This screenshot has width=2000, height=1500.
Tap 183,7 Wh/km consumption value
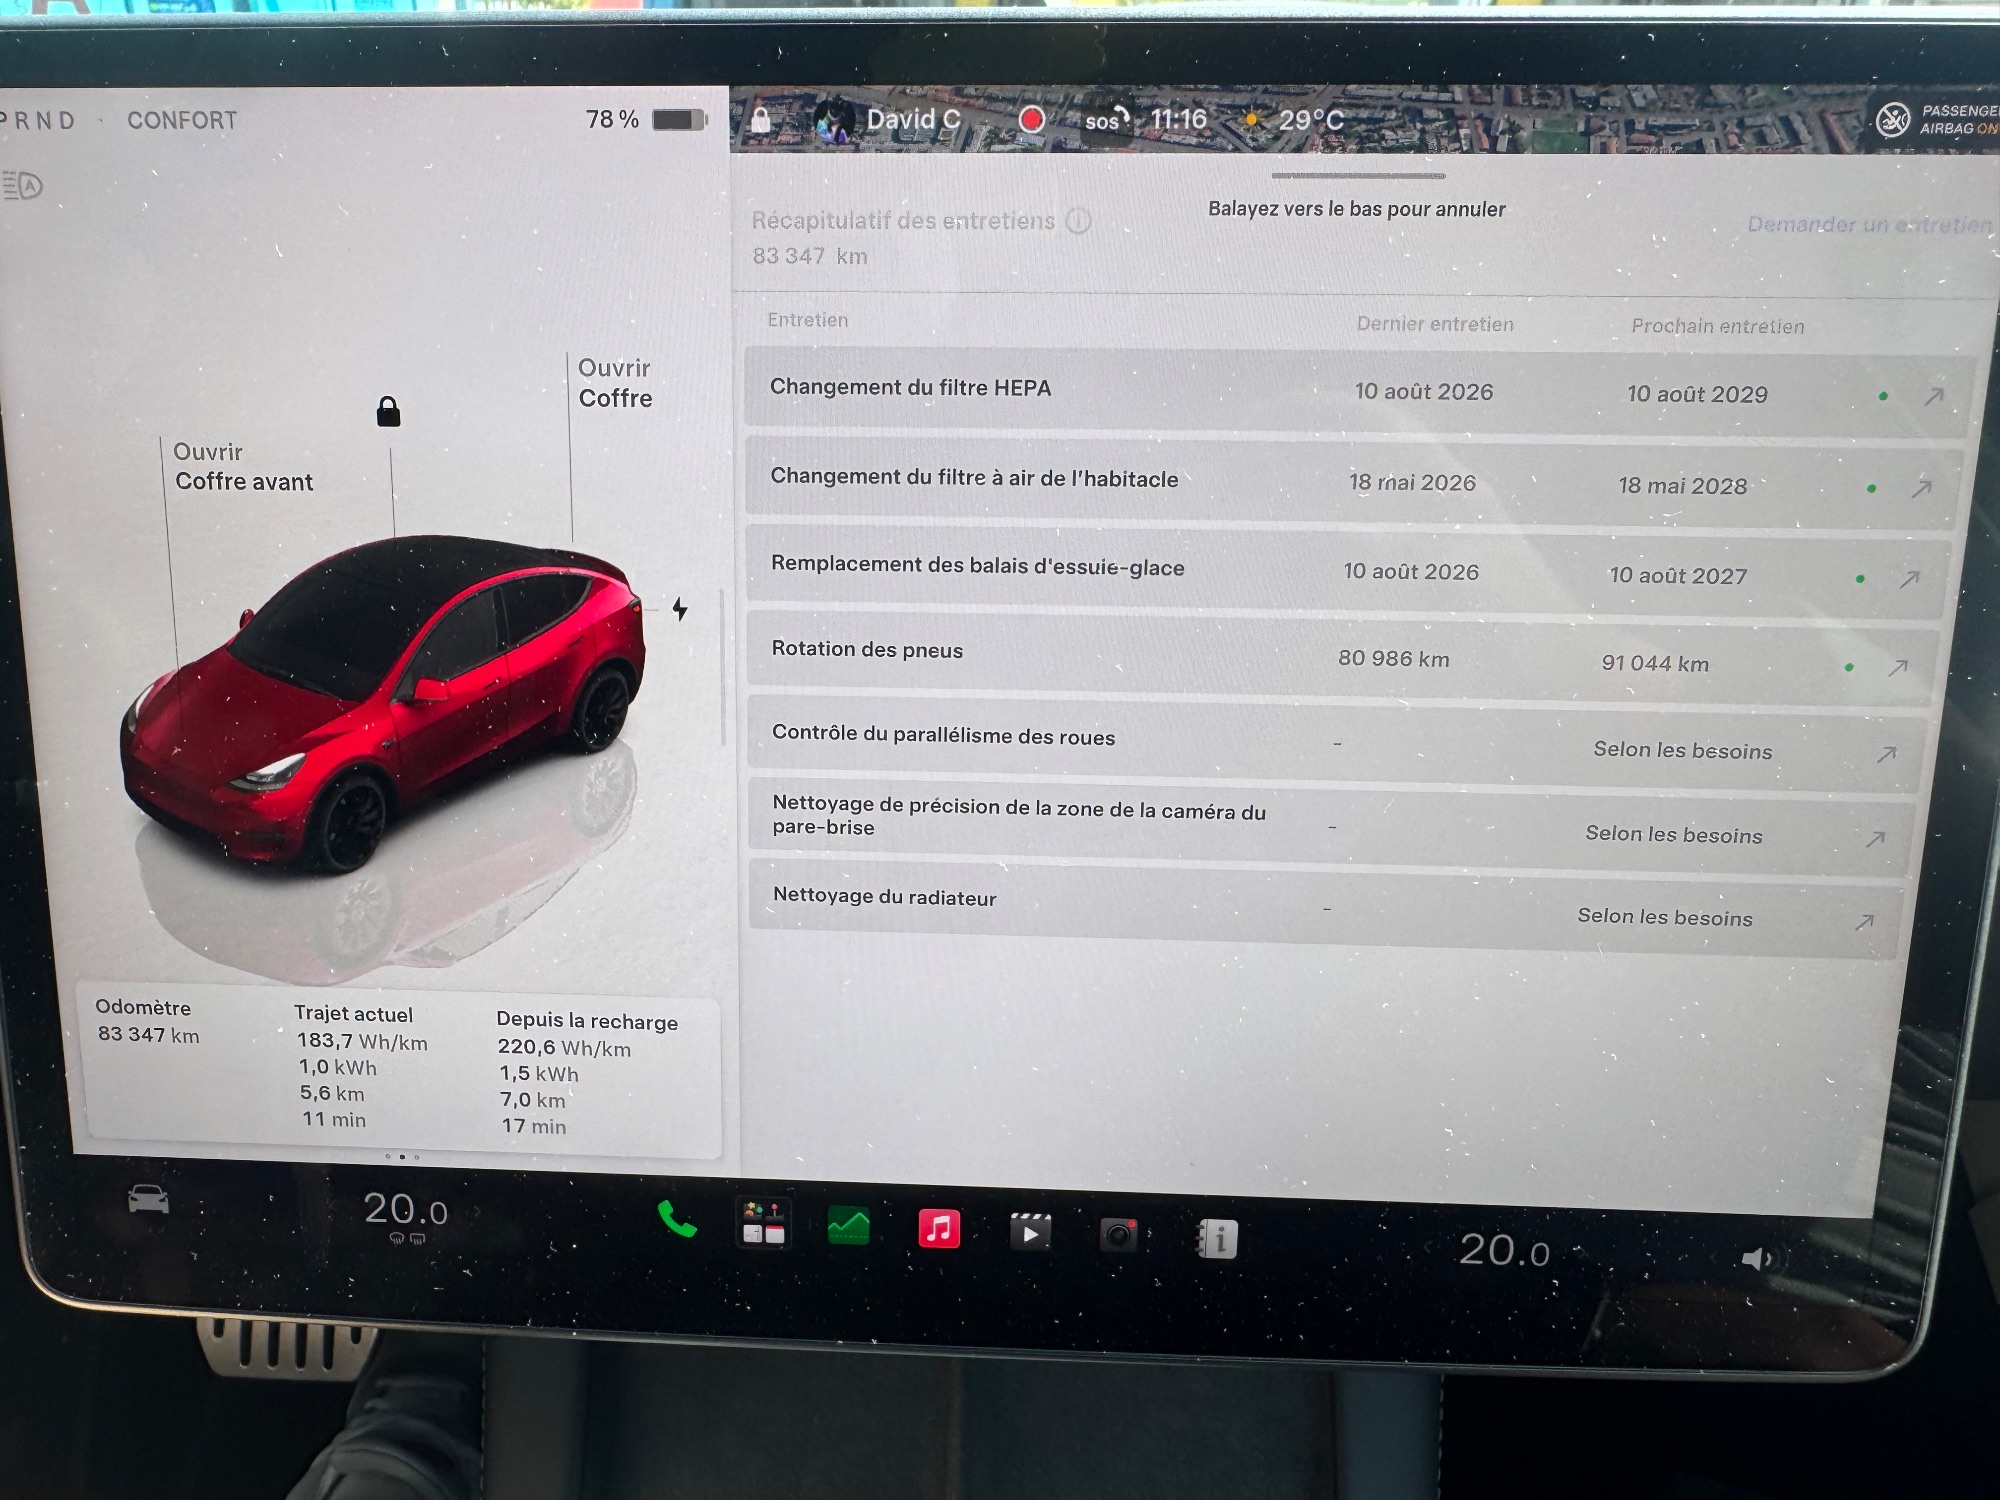pos(362,1041)
